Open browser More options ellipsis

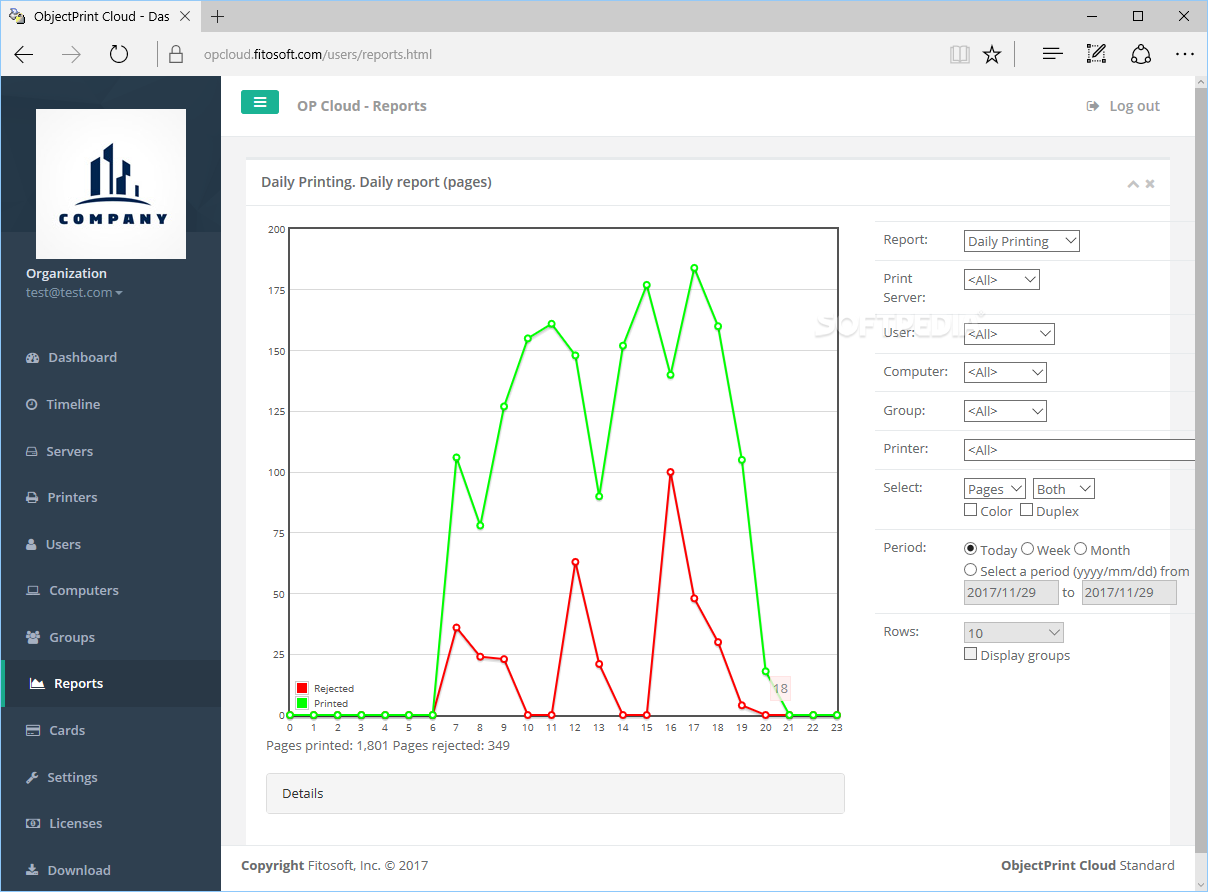pos(1185,54)
